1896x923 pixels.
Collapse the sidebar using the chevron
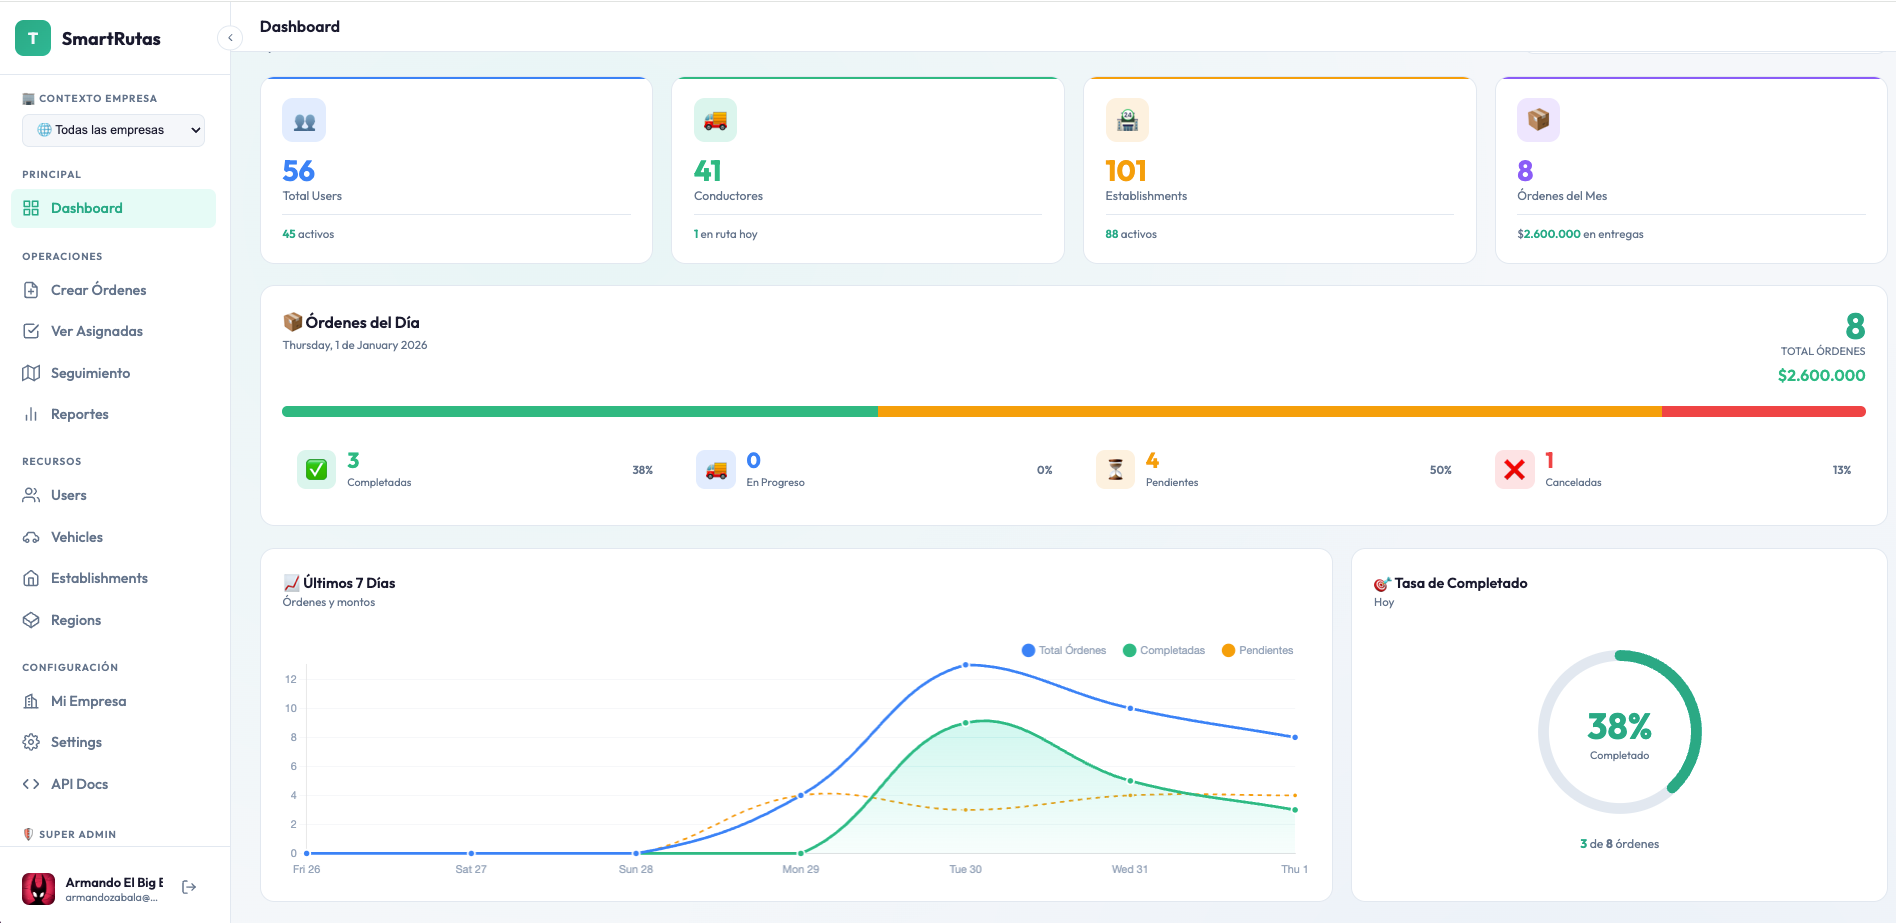229,37
